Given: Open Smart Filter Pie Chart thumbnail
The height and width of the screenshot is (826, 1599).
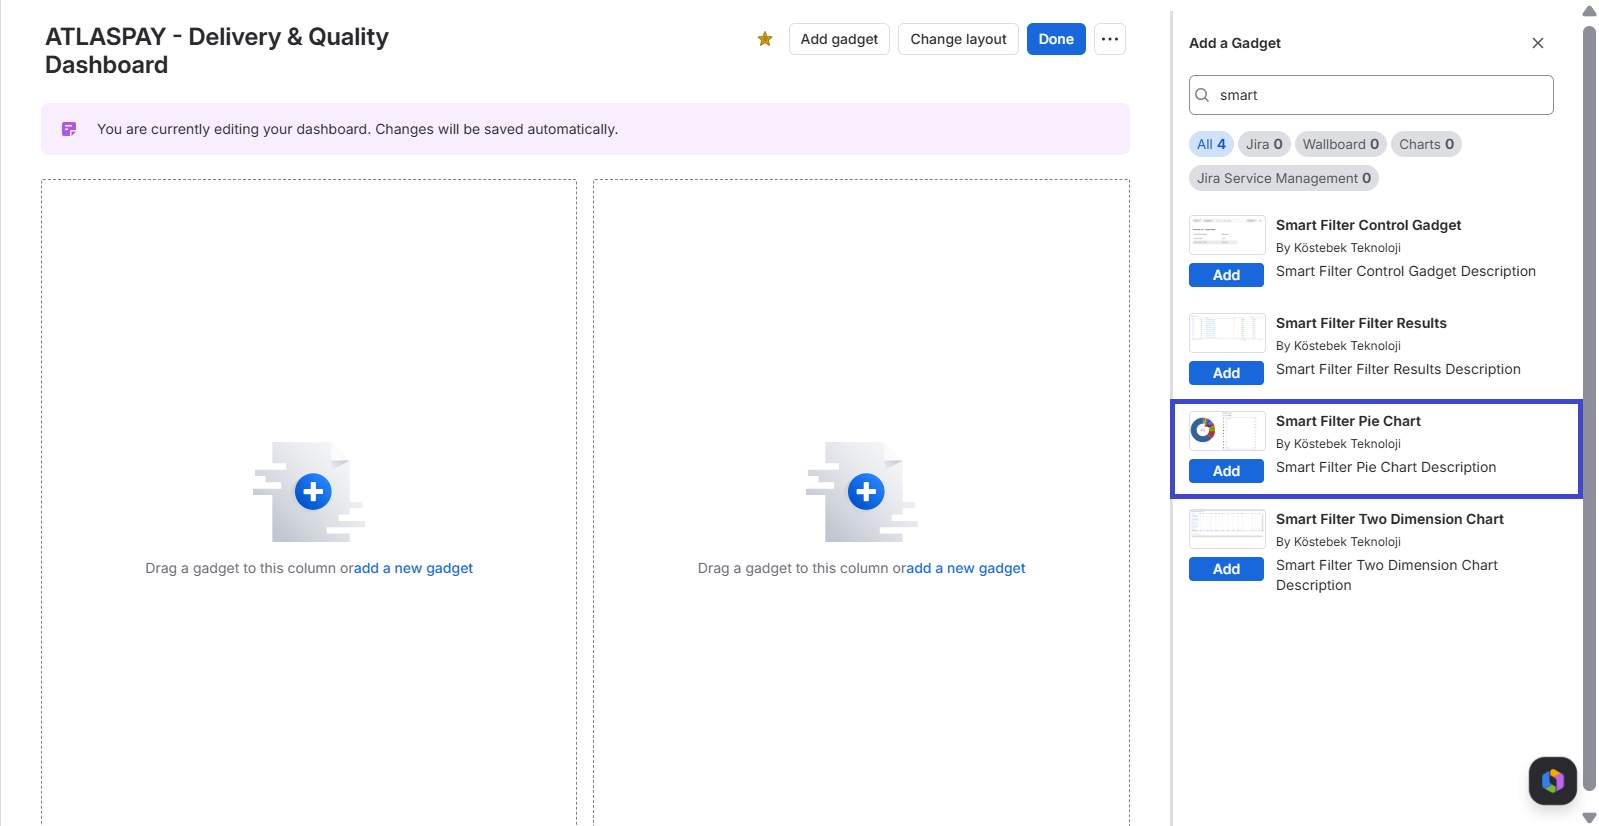Looking at the screenshot, I should [1227, 431].
